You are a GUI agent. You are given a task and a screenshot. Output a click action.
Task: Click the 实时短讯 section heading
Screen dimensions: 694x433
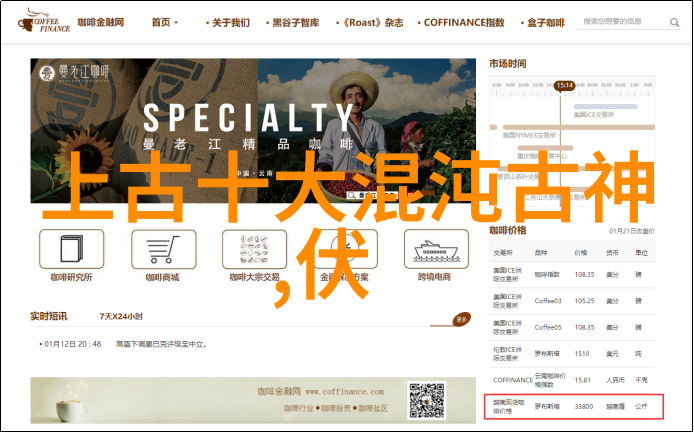49,316
